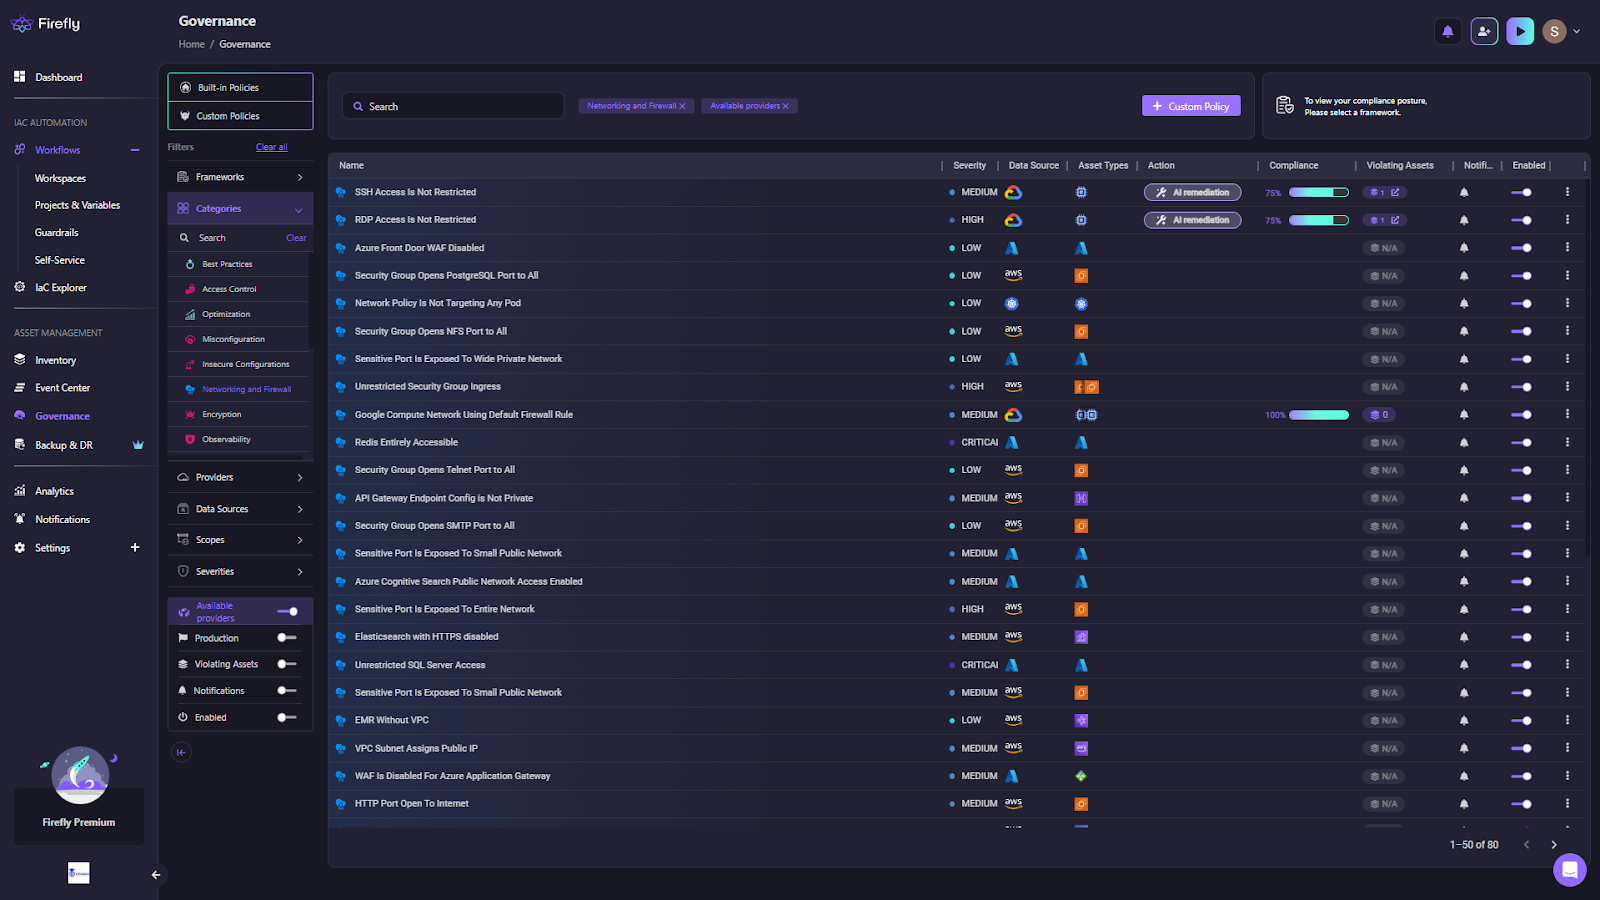Screen dimensions: 1600x900
Task: Open more options for HTTP Port Open row
Action: tap(1567, 803)
